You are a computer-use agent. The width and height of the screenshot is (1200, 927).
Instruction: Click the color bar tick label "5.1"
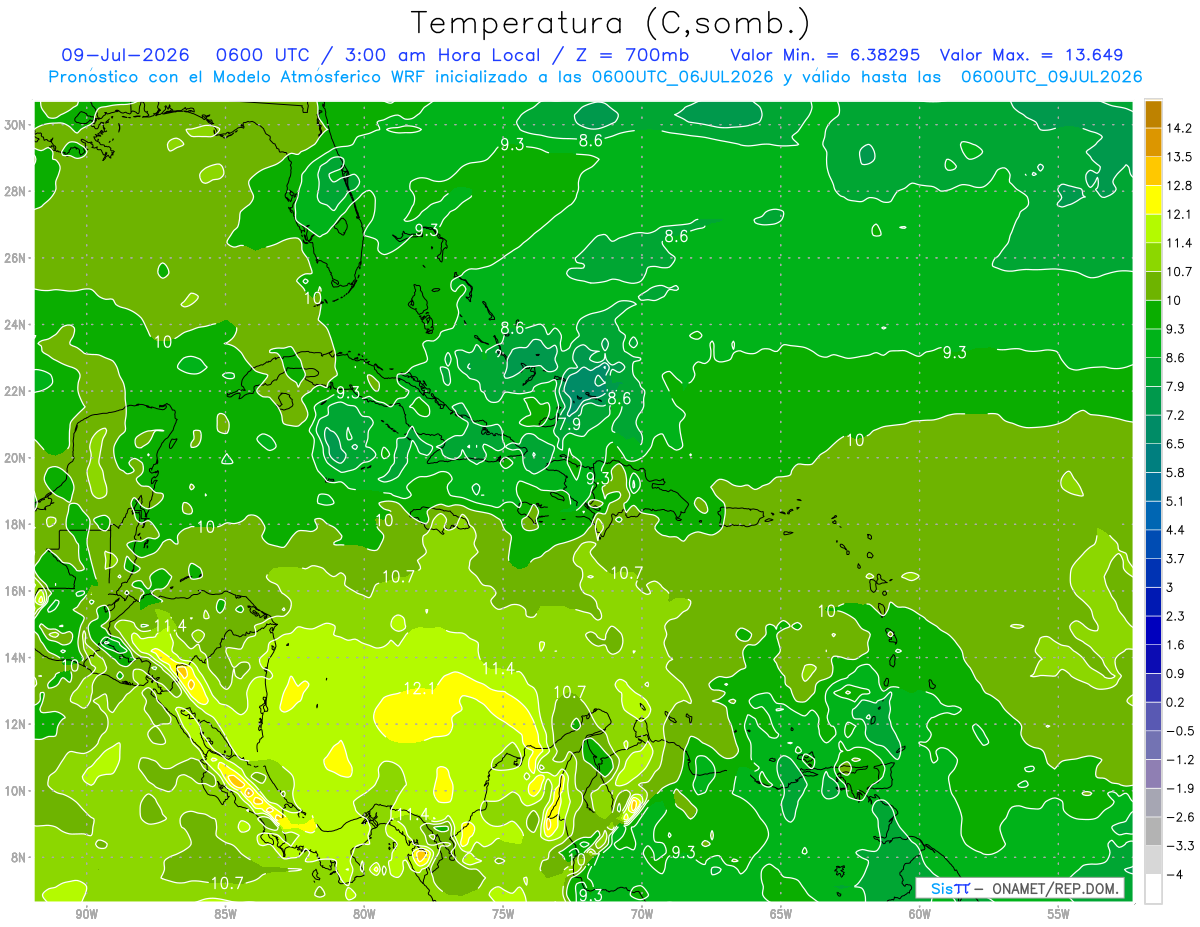[1177, 501]
